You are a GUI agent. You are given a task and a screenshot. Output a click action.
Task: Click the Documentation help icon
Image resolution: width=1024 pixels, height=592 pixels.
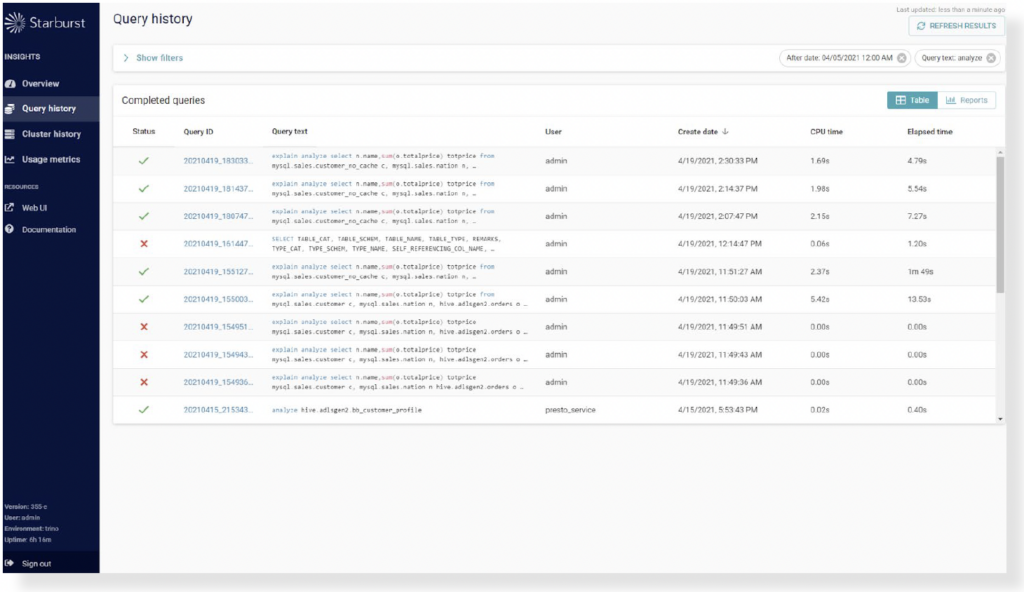[x=10, y=230]
